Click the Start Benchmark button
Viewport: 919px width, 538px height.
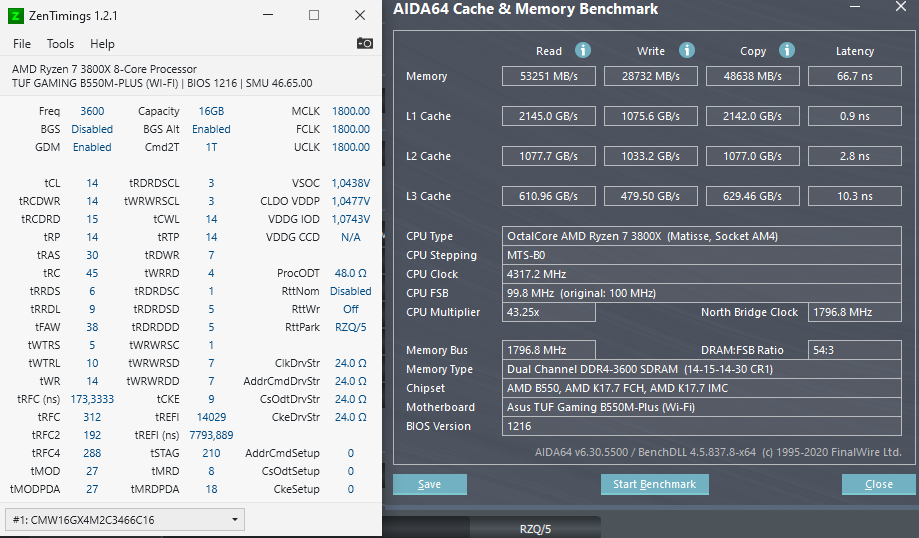655,484
